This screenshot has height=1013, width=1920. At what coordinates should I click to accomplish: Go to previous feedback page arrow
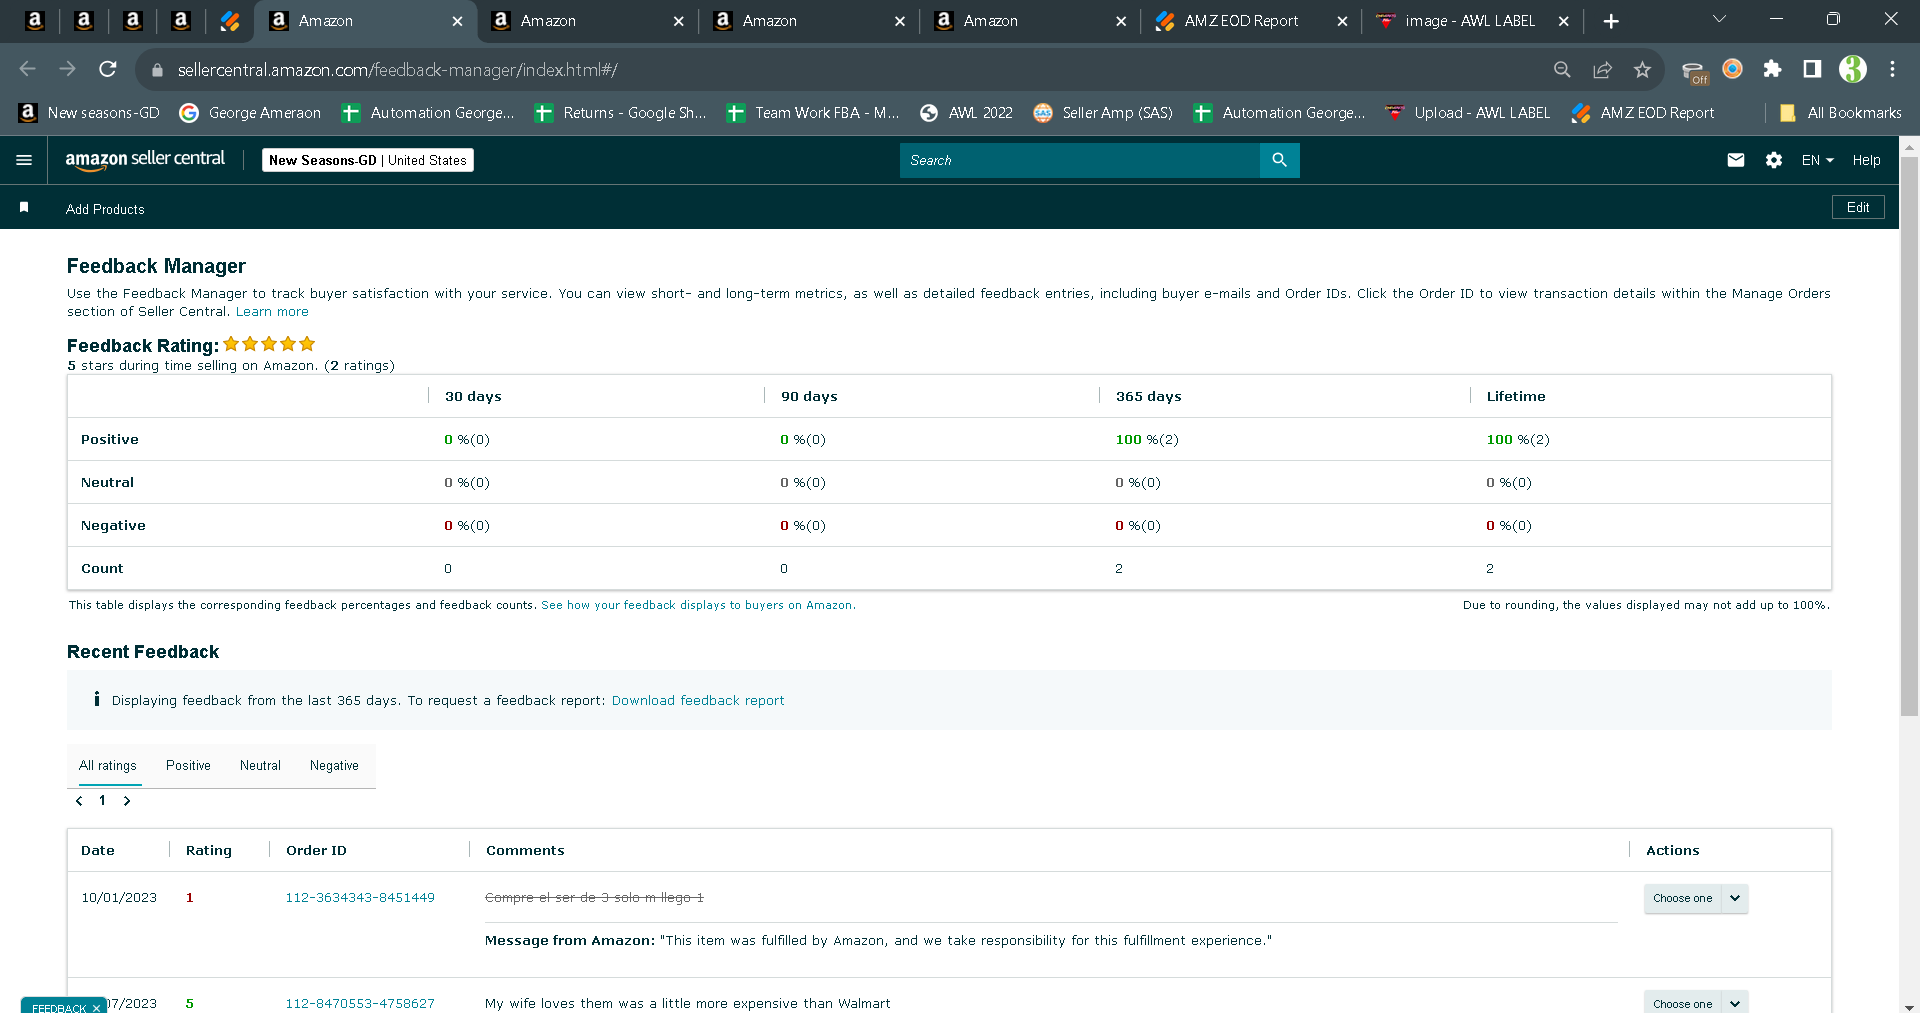coord(79,801)
